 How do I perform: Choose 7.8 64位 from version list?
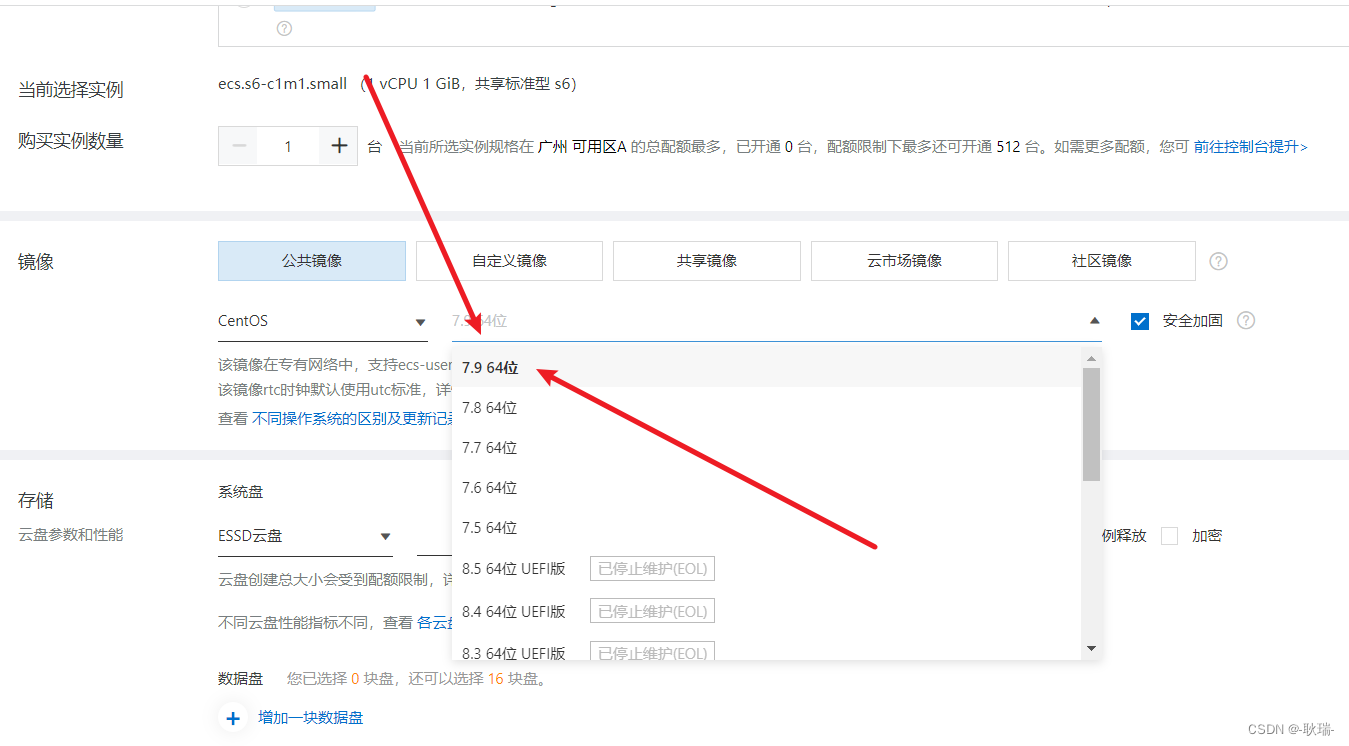click(766, 408)
